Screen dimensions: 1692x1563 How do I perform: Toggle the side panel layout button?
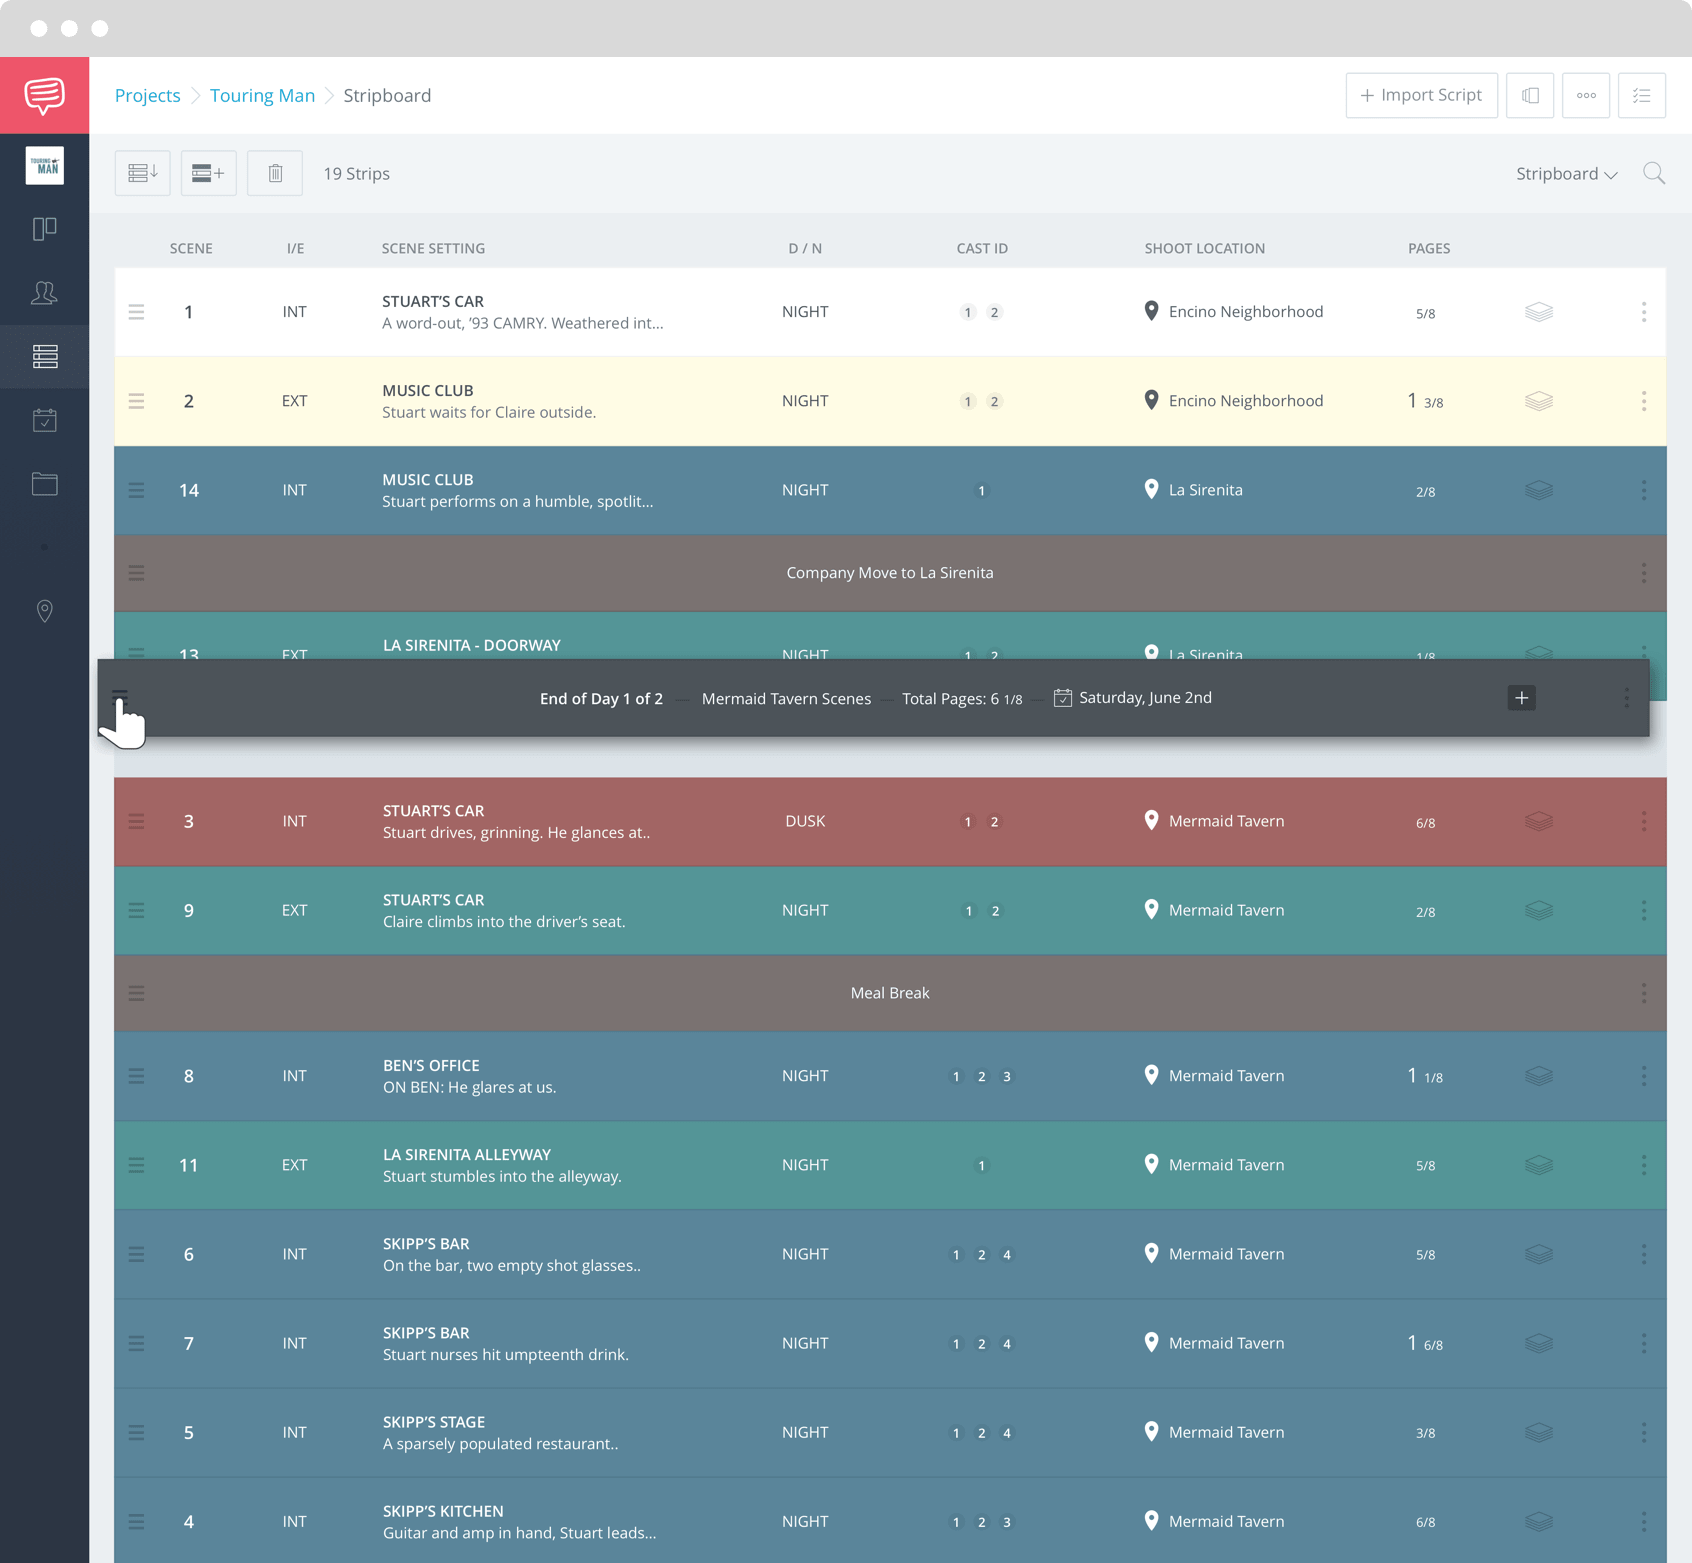point(1529,95)
